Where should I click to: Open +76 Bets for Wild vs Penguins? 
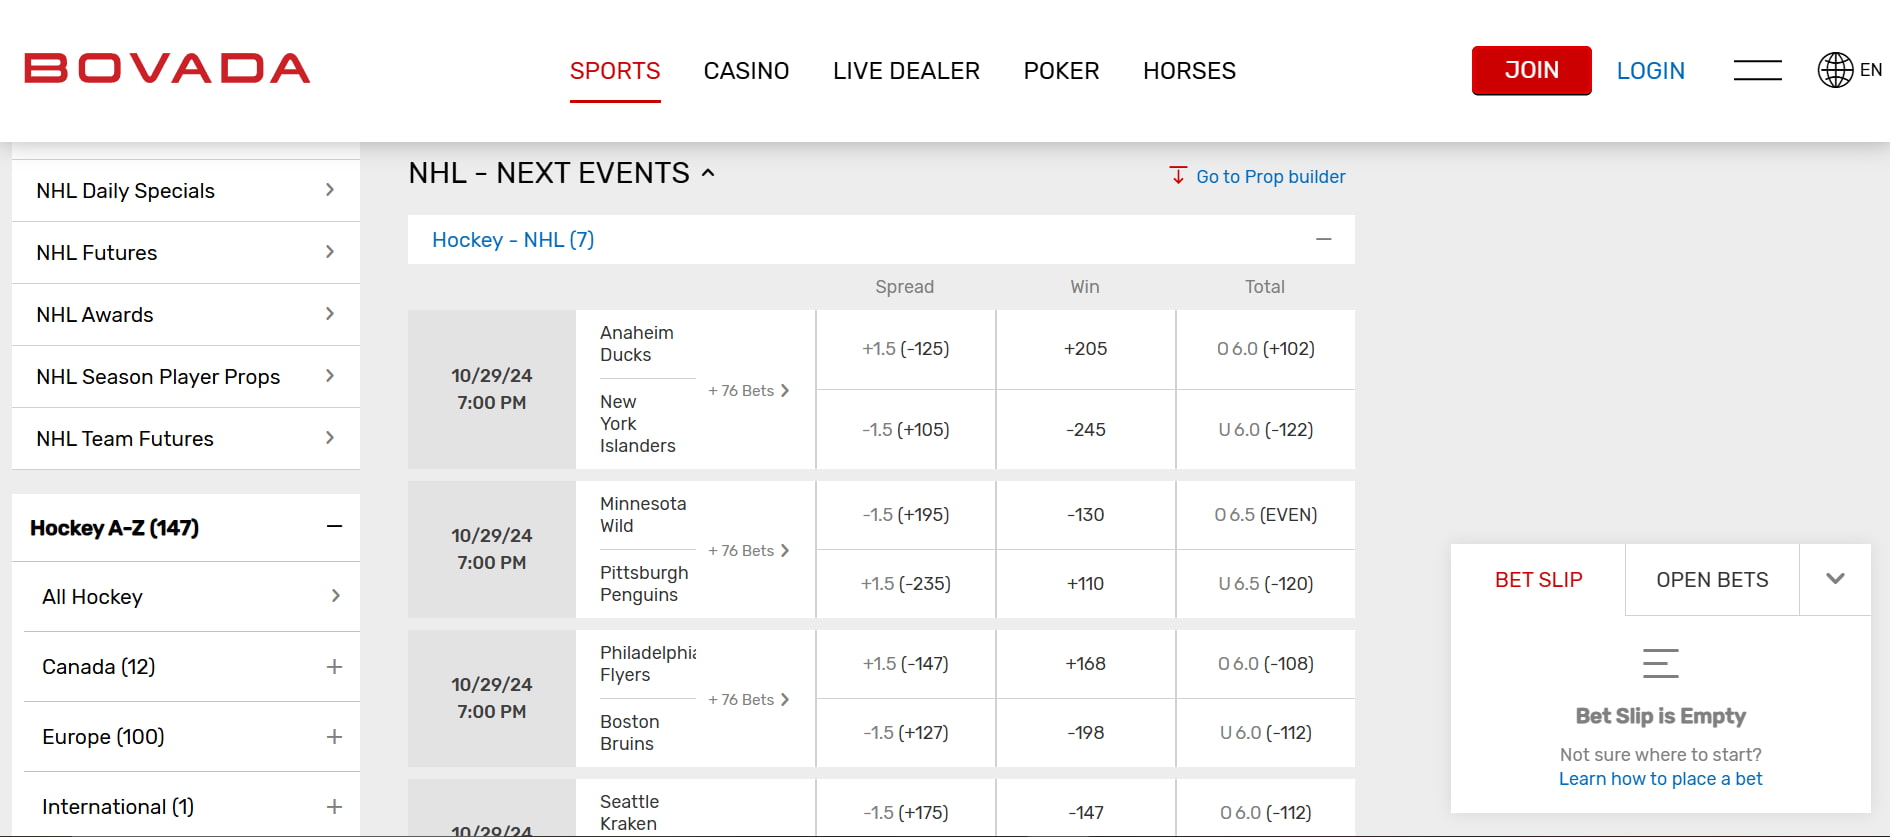pos(749,551)
